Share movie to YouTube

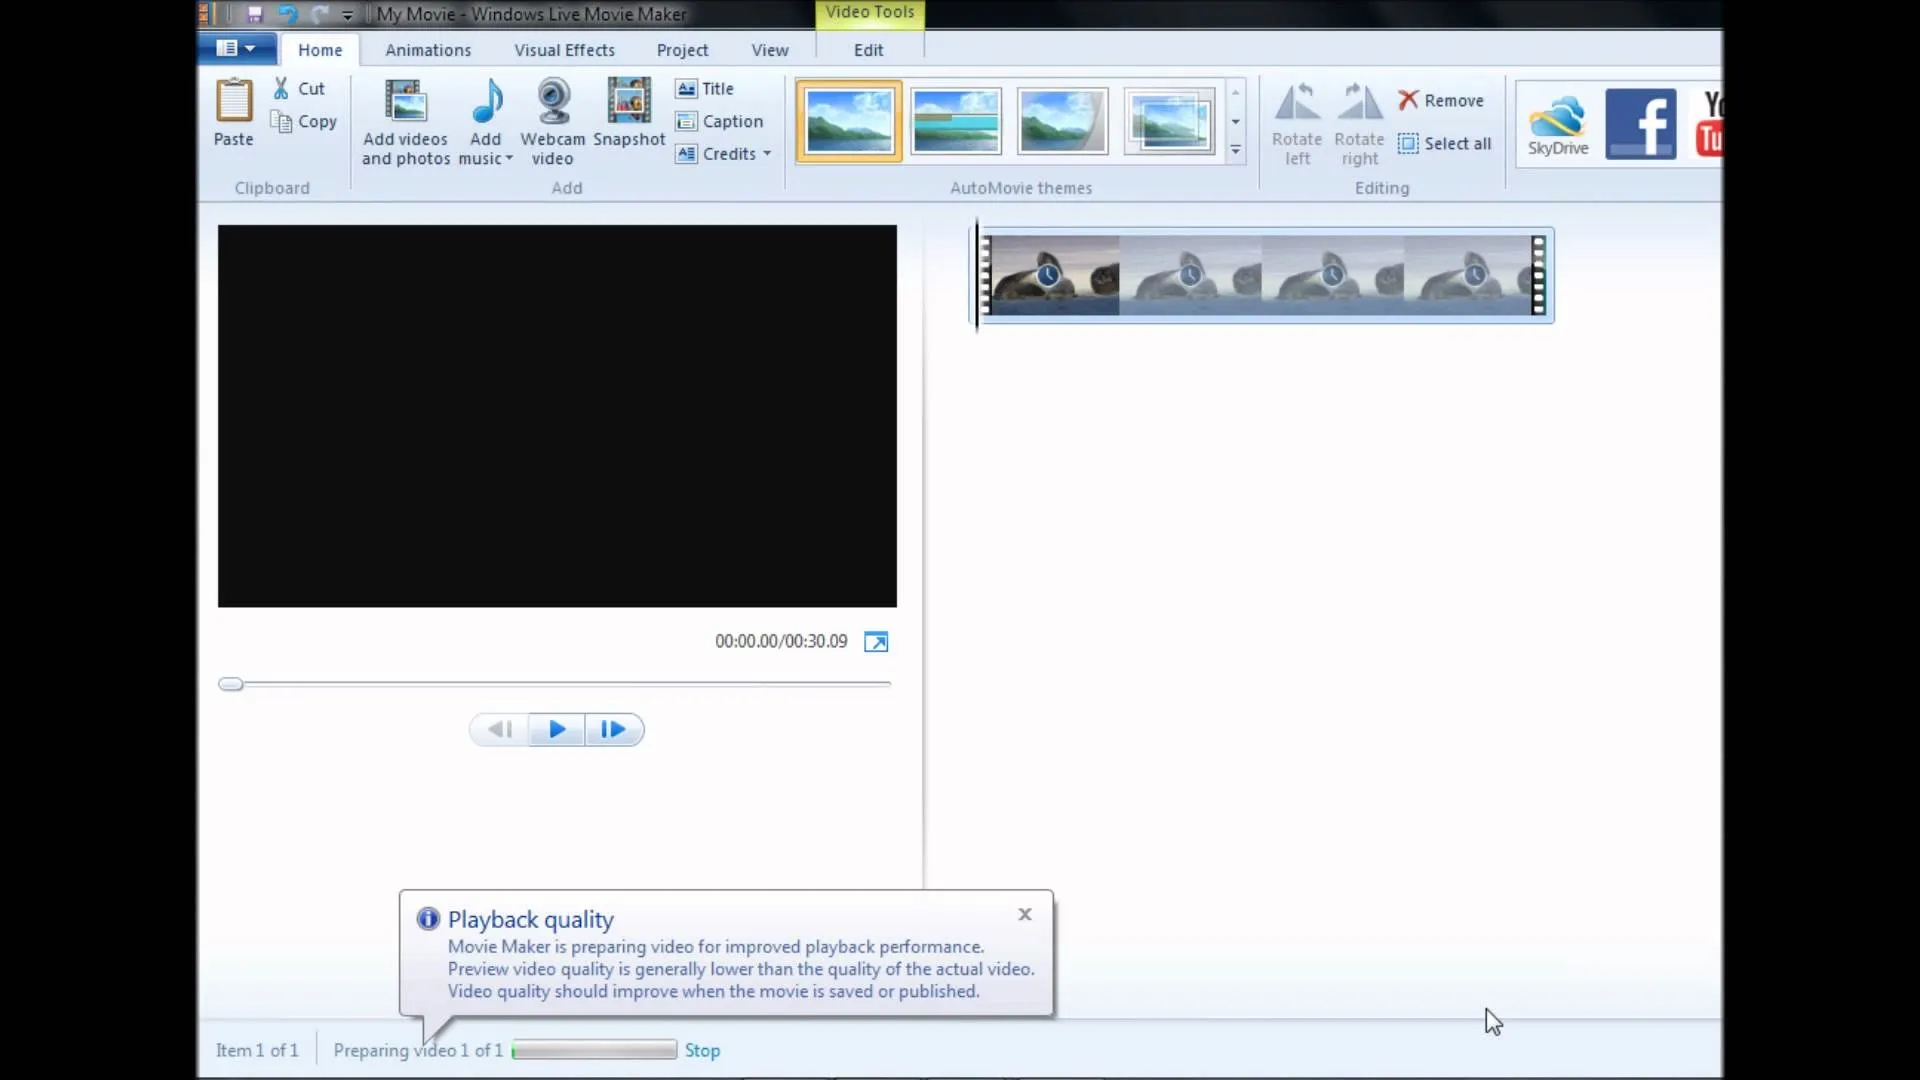pyautogui.click(x=1709, y=124)
